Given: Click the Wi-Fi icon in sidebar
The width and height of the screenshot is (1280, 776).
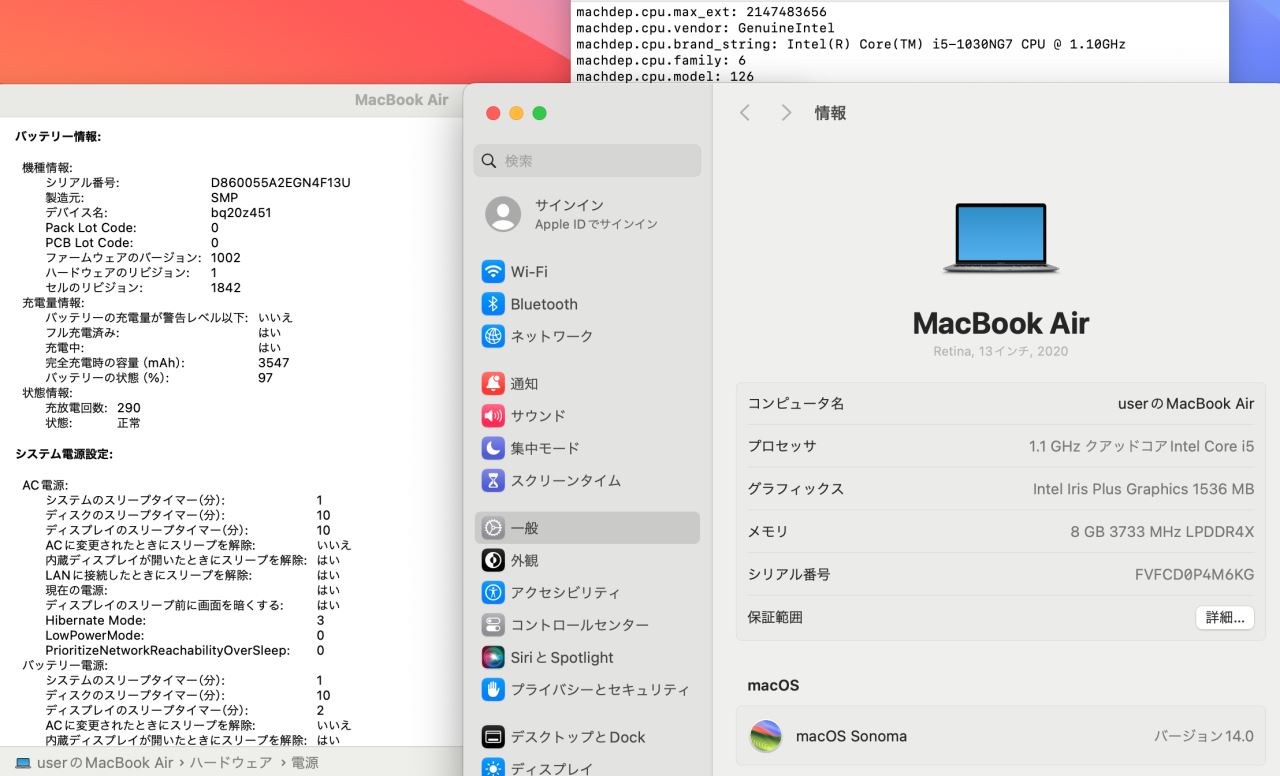Looking at the screenshot, I should coord(493,272).
